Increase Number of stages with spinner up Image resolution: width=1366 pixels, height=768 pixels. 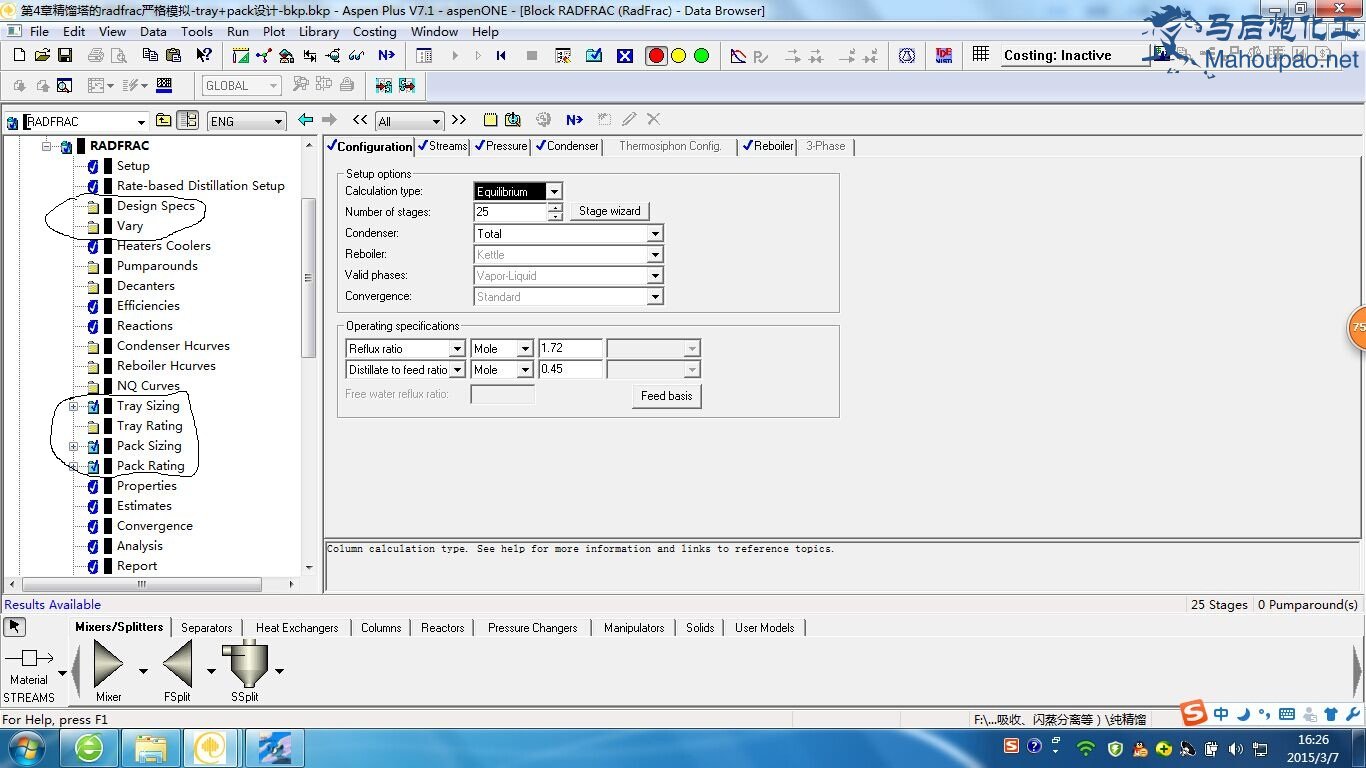(555, 207)
